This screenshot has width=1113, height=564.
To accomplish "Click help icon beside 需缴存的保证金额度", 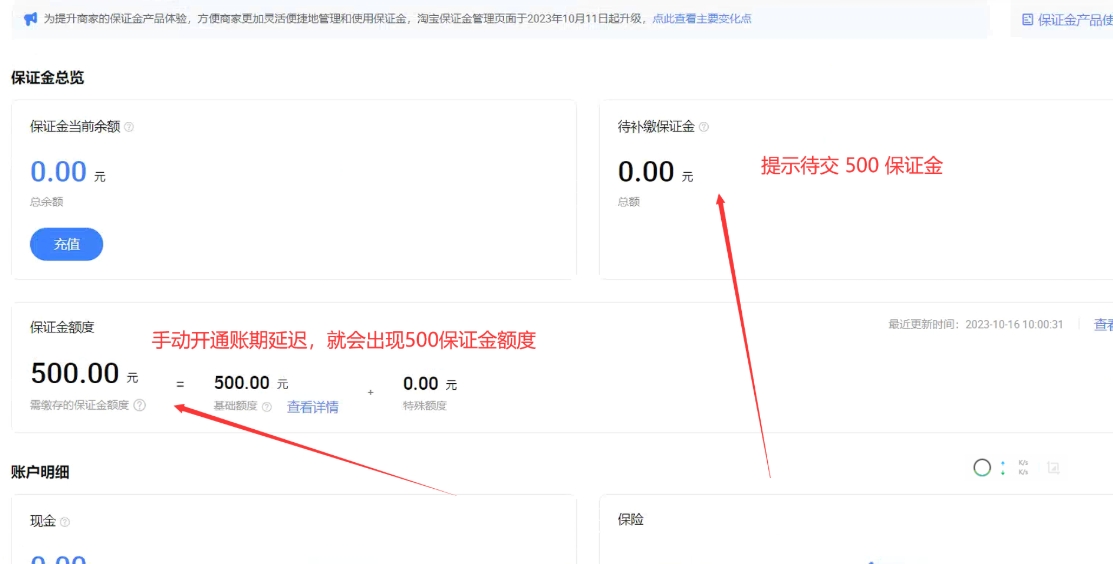I will pyautogui.click(x=140, y=405).
